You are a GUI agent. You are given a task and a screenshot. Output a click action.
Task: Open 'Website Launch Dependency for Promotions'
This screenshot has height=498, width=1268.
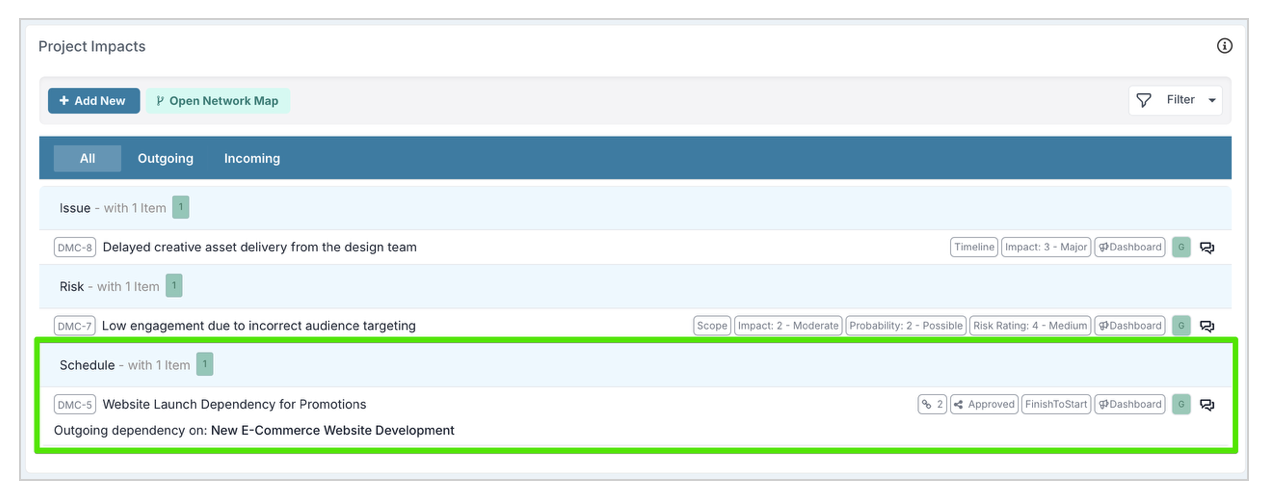point(235,404)
